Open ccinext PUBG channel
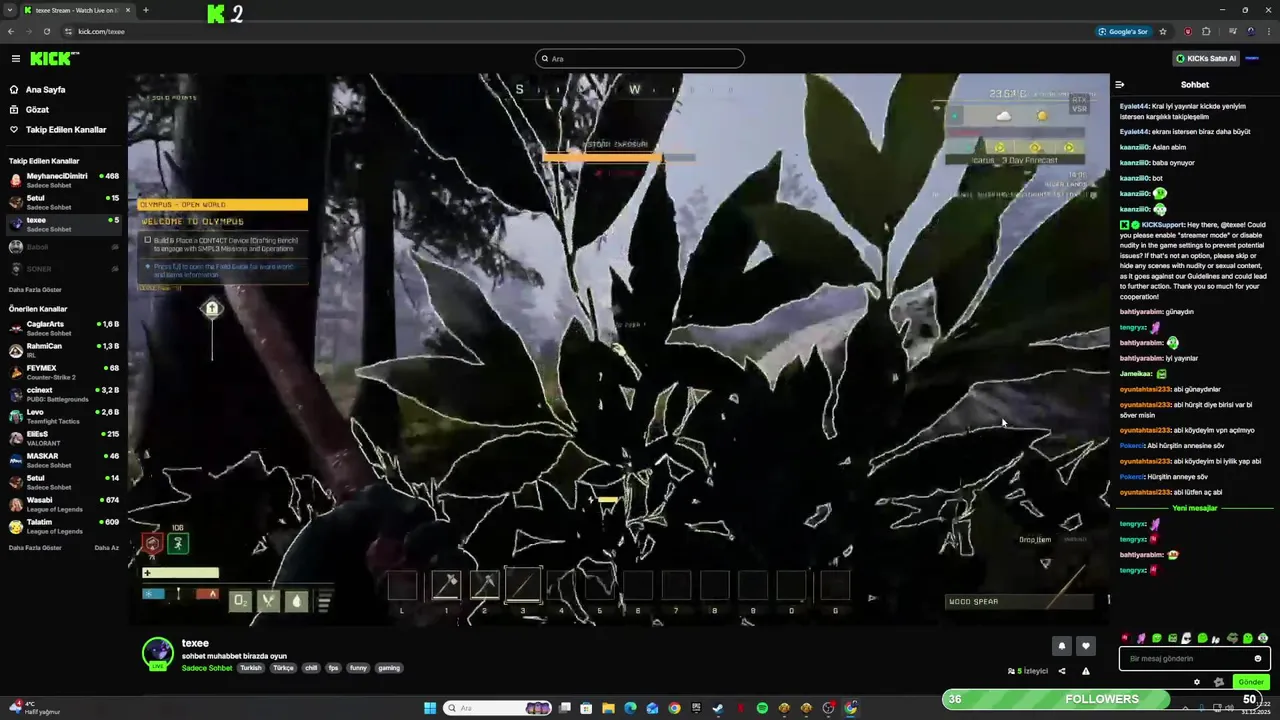 64,394
